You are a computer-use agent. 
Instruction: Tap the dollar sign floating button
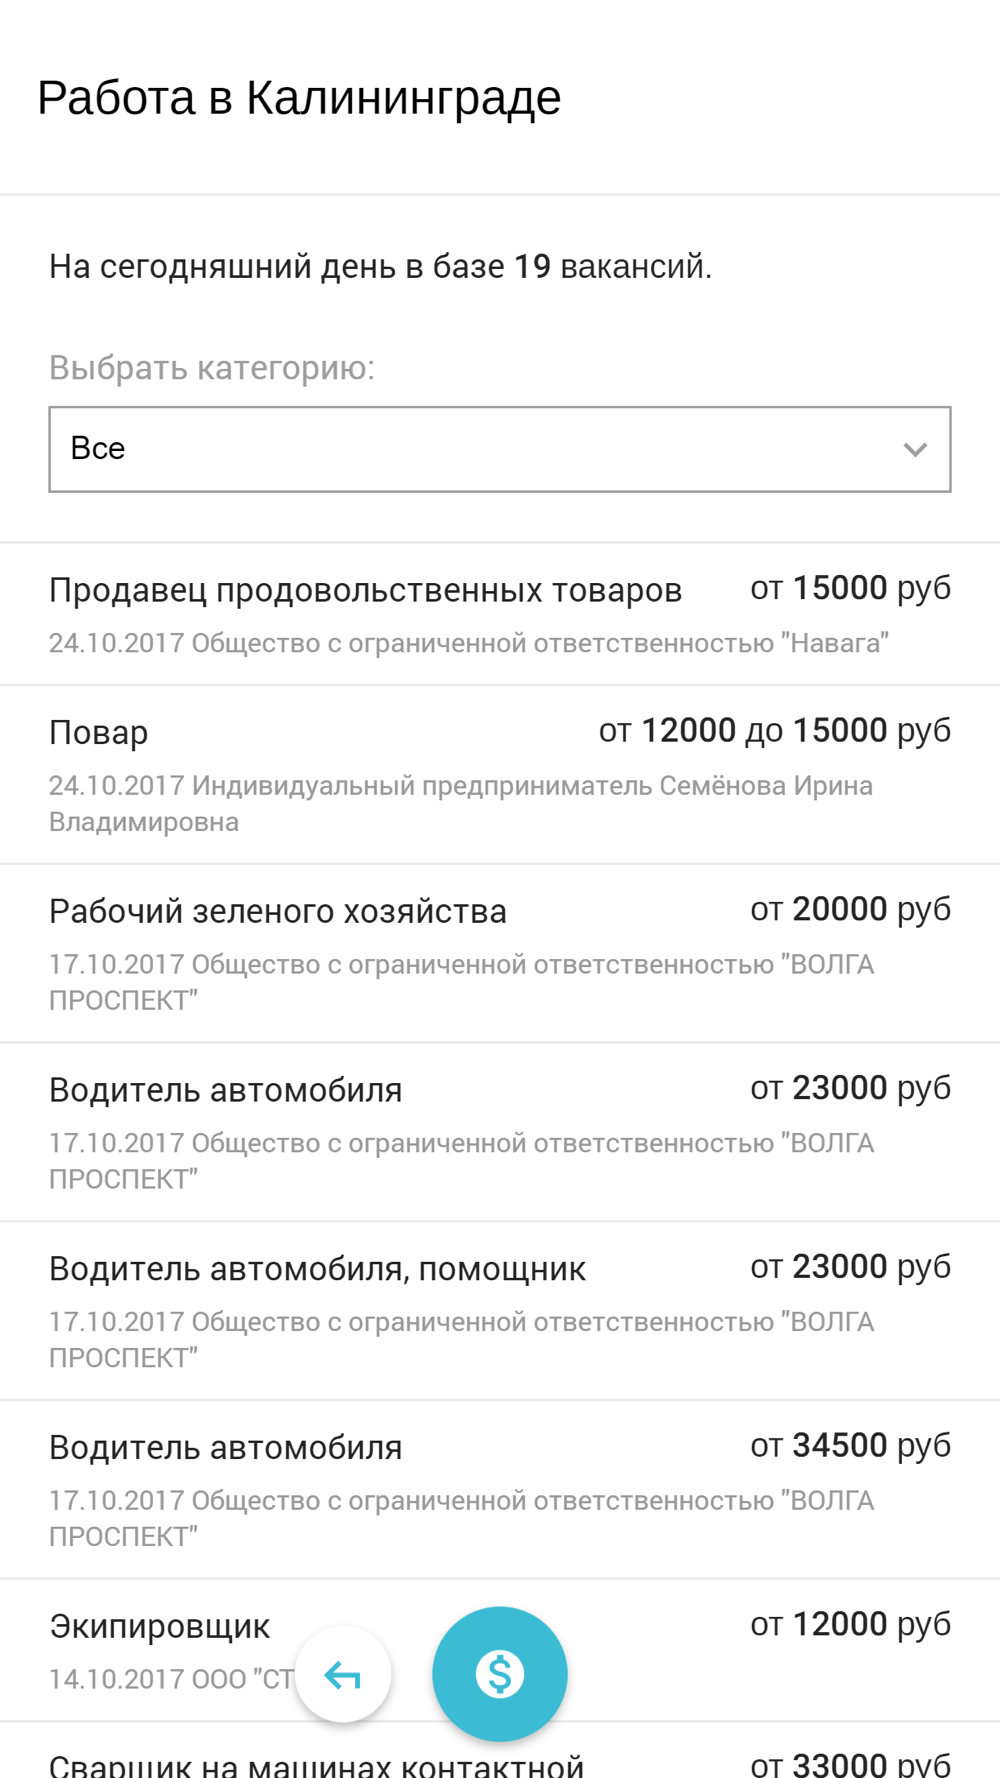500,1674
